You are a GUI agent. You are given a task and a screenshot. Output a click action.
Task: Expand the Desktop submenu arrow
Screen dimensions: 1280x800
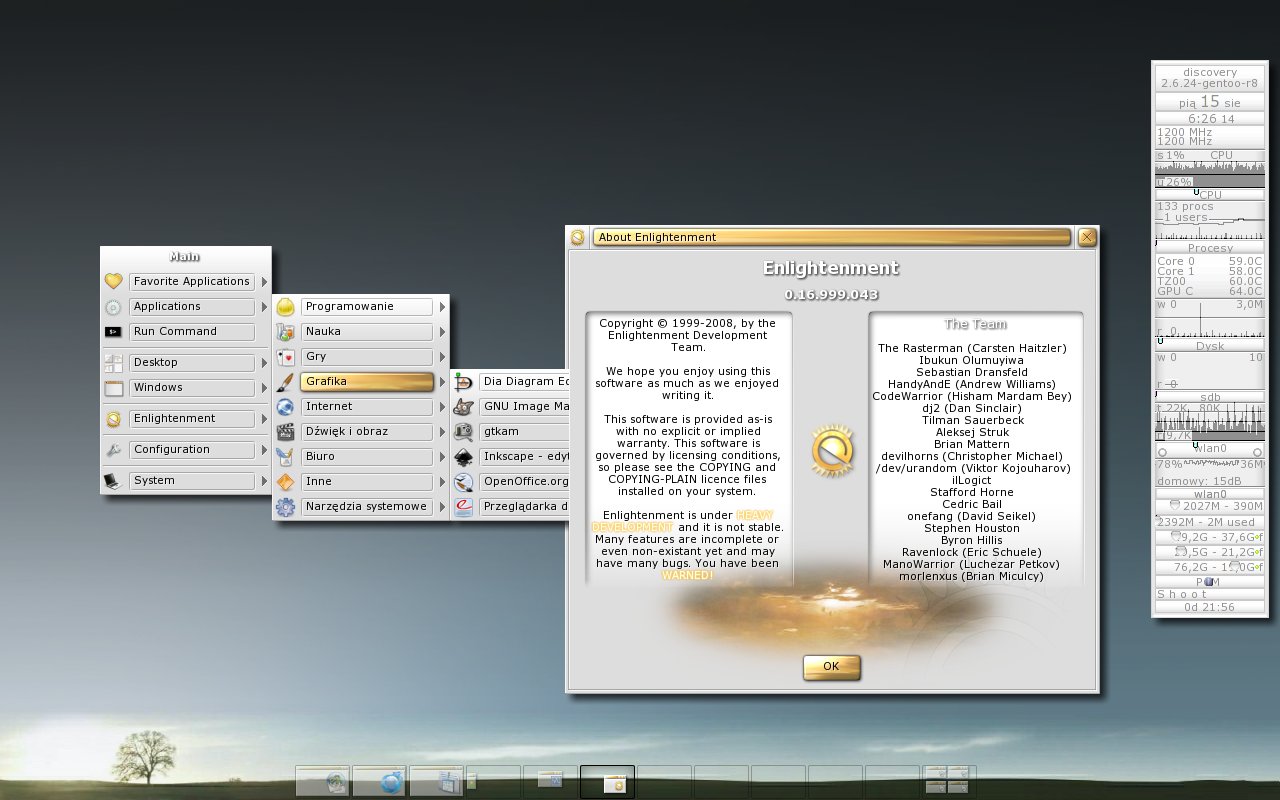[264, 363]
